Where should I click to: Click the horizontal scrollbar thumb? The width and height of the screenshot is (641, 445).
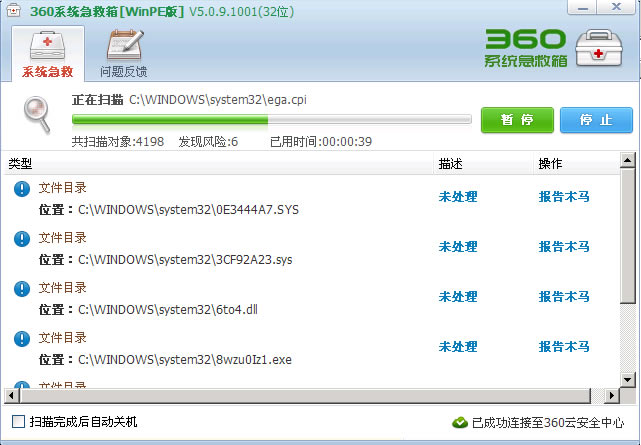(306, 395)
